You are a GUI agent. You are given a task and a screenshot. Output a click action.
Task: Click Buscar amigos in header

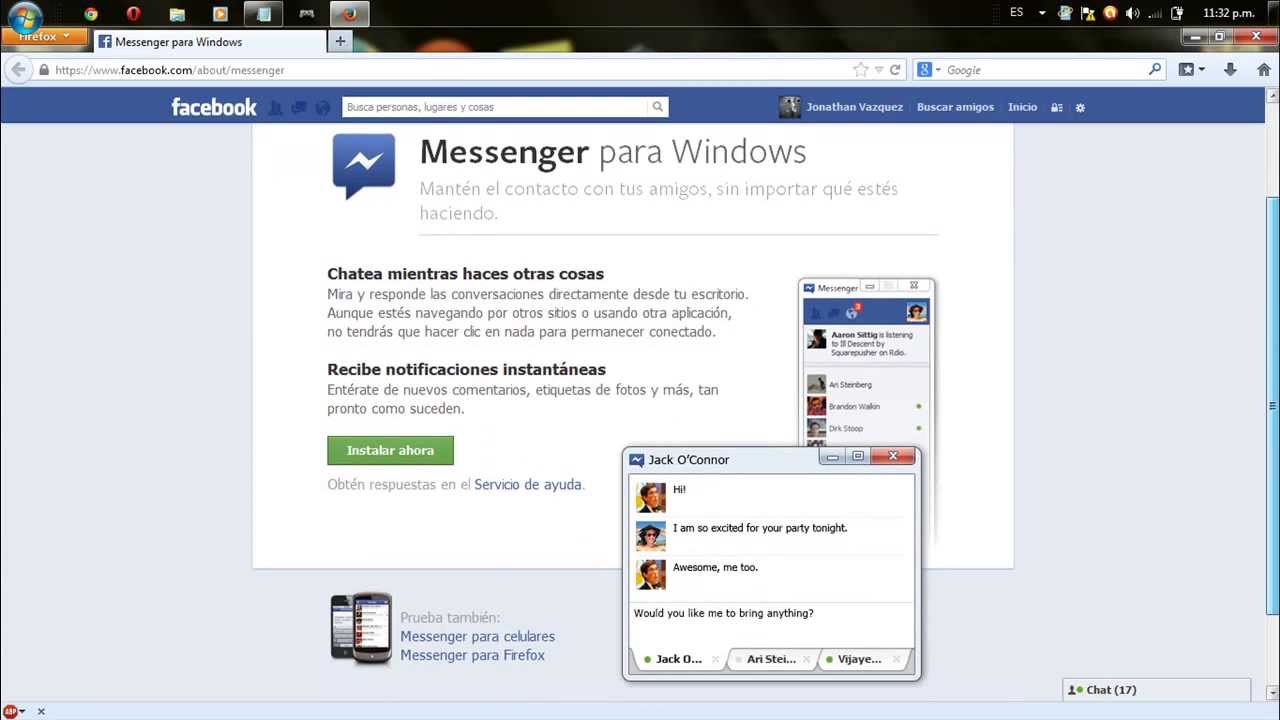coord(955,107)
